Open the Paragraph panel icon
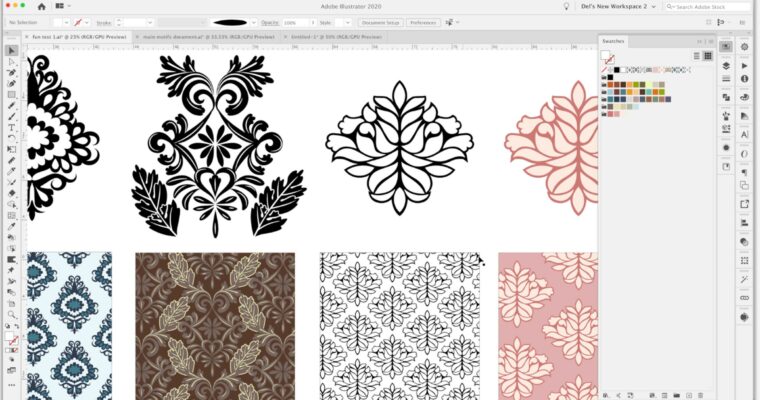Image resolution: width=760 pixels, height=400 pixels. (x=744, y=172)
